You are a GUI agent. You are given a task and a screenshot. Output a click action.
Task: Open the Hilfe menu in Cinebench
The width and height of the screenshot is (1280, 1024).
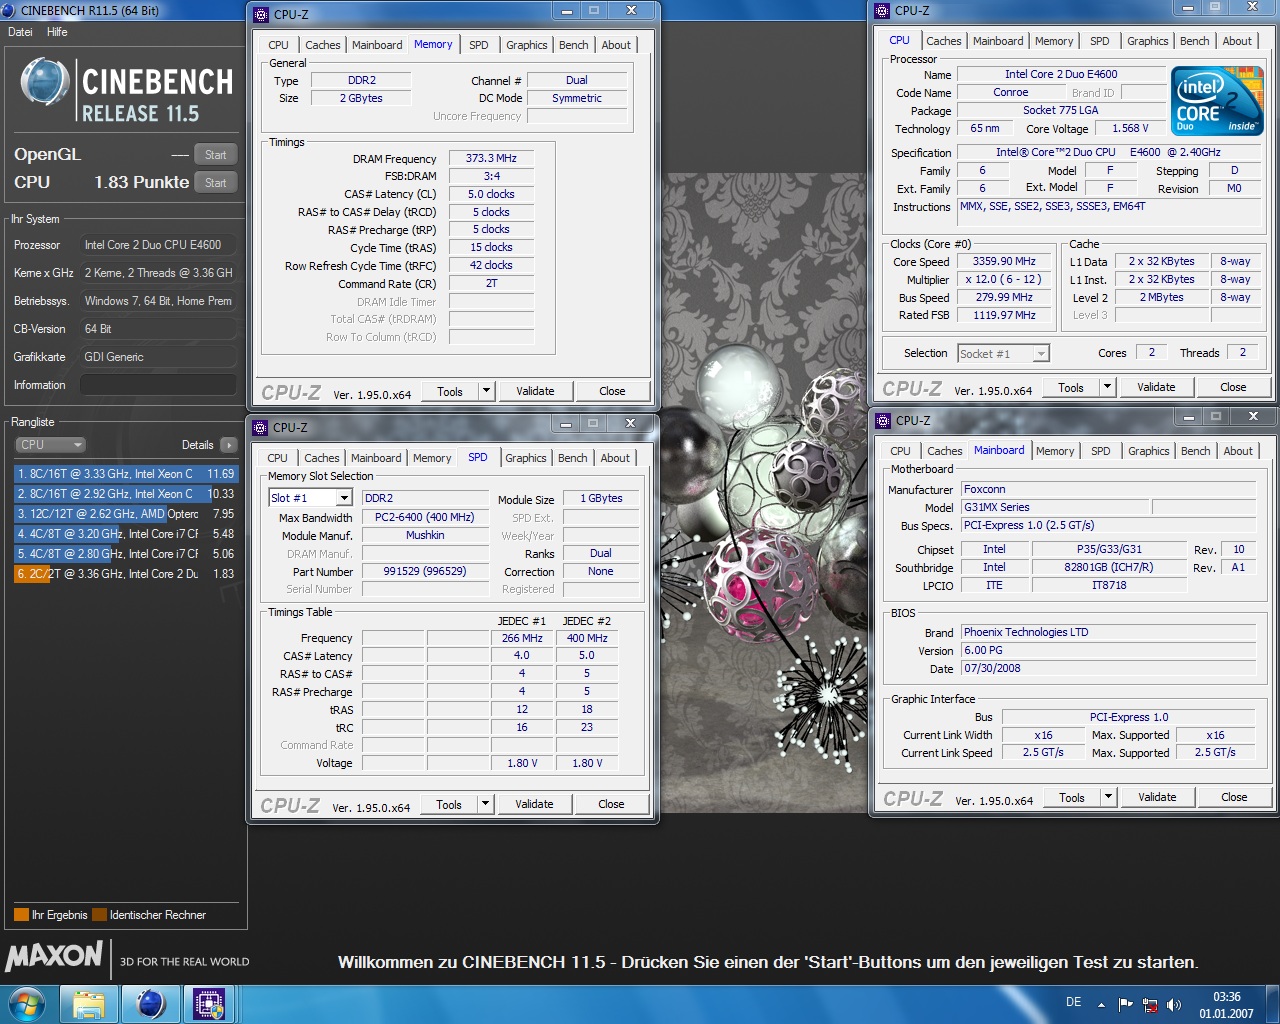pos(57,32)
